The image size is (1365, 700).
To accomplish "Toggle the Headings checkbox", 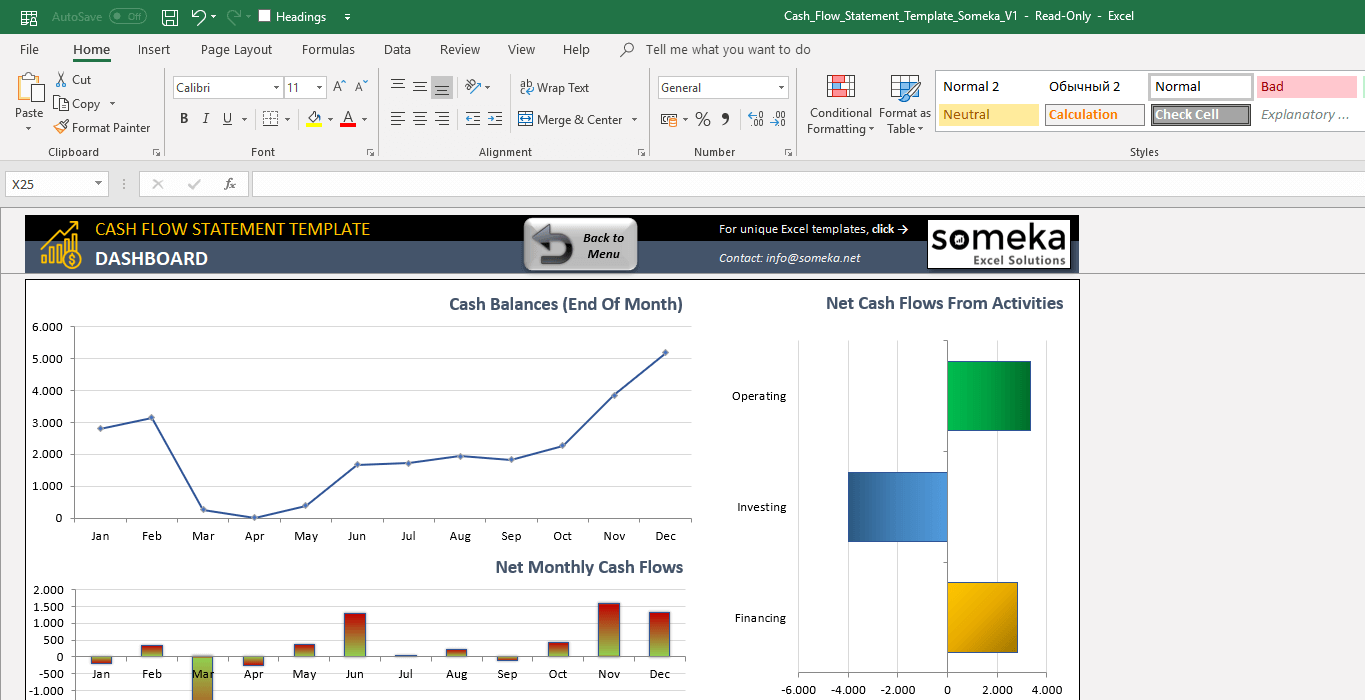I will click(x=264, y=16).
